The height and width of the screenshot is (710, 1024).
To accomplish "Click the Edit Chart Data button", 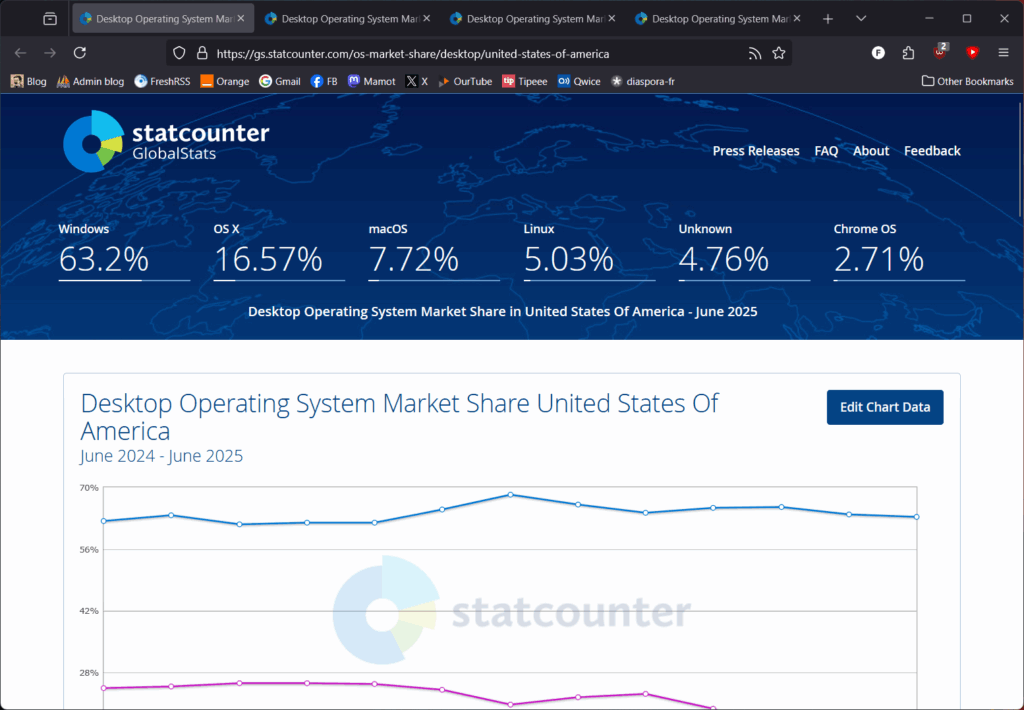I will [885, 407].
